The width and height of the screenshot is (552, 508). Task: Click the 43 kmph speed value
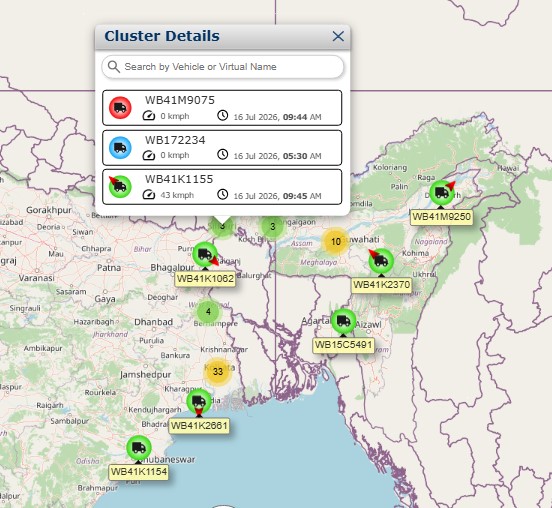(x=177, y=195)
